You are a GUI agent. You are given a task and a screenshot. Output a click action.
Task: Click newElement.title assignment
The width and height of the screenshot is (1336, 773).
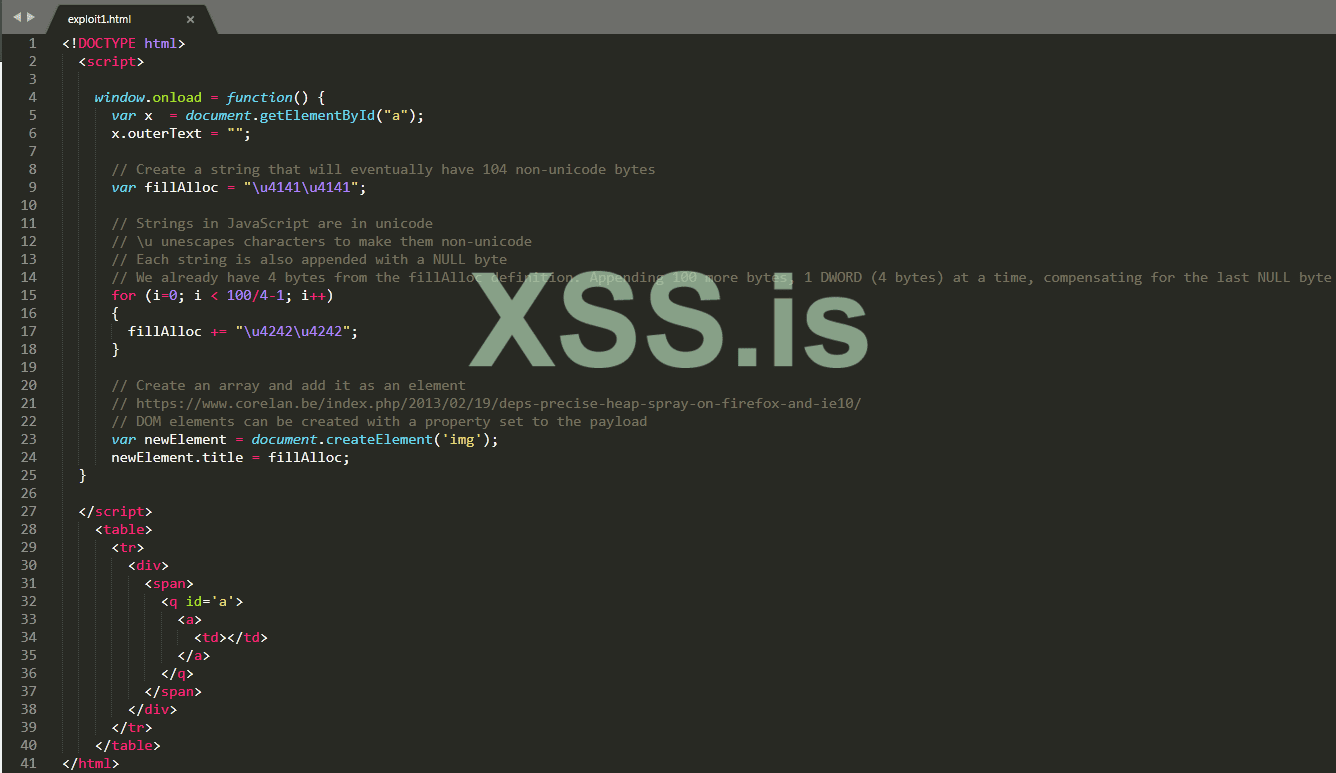tap(230, 457)
